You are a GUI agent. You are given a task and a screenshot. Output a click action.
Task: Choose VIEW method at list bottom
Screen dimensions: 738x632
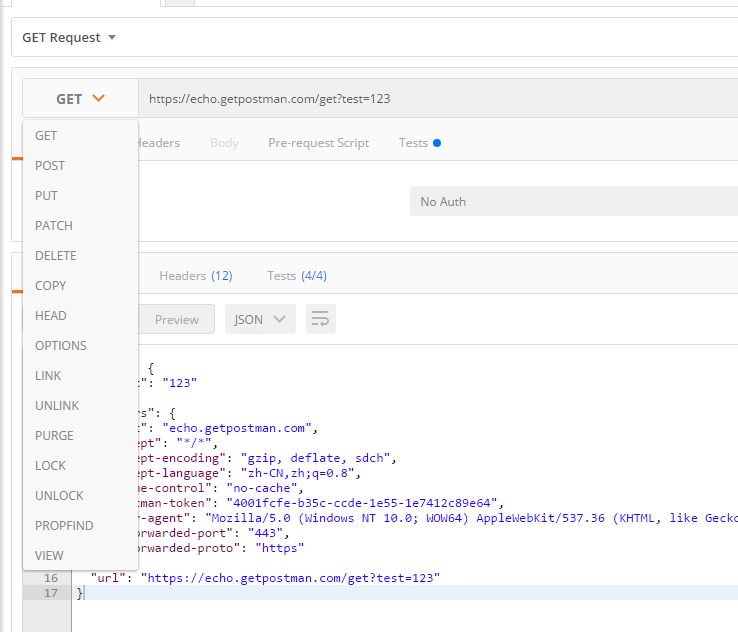(49, 556)
